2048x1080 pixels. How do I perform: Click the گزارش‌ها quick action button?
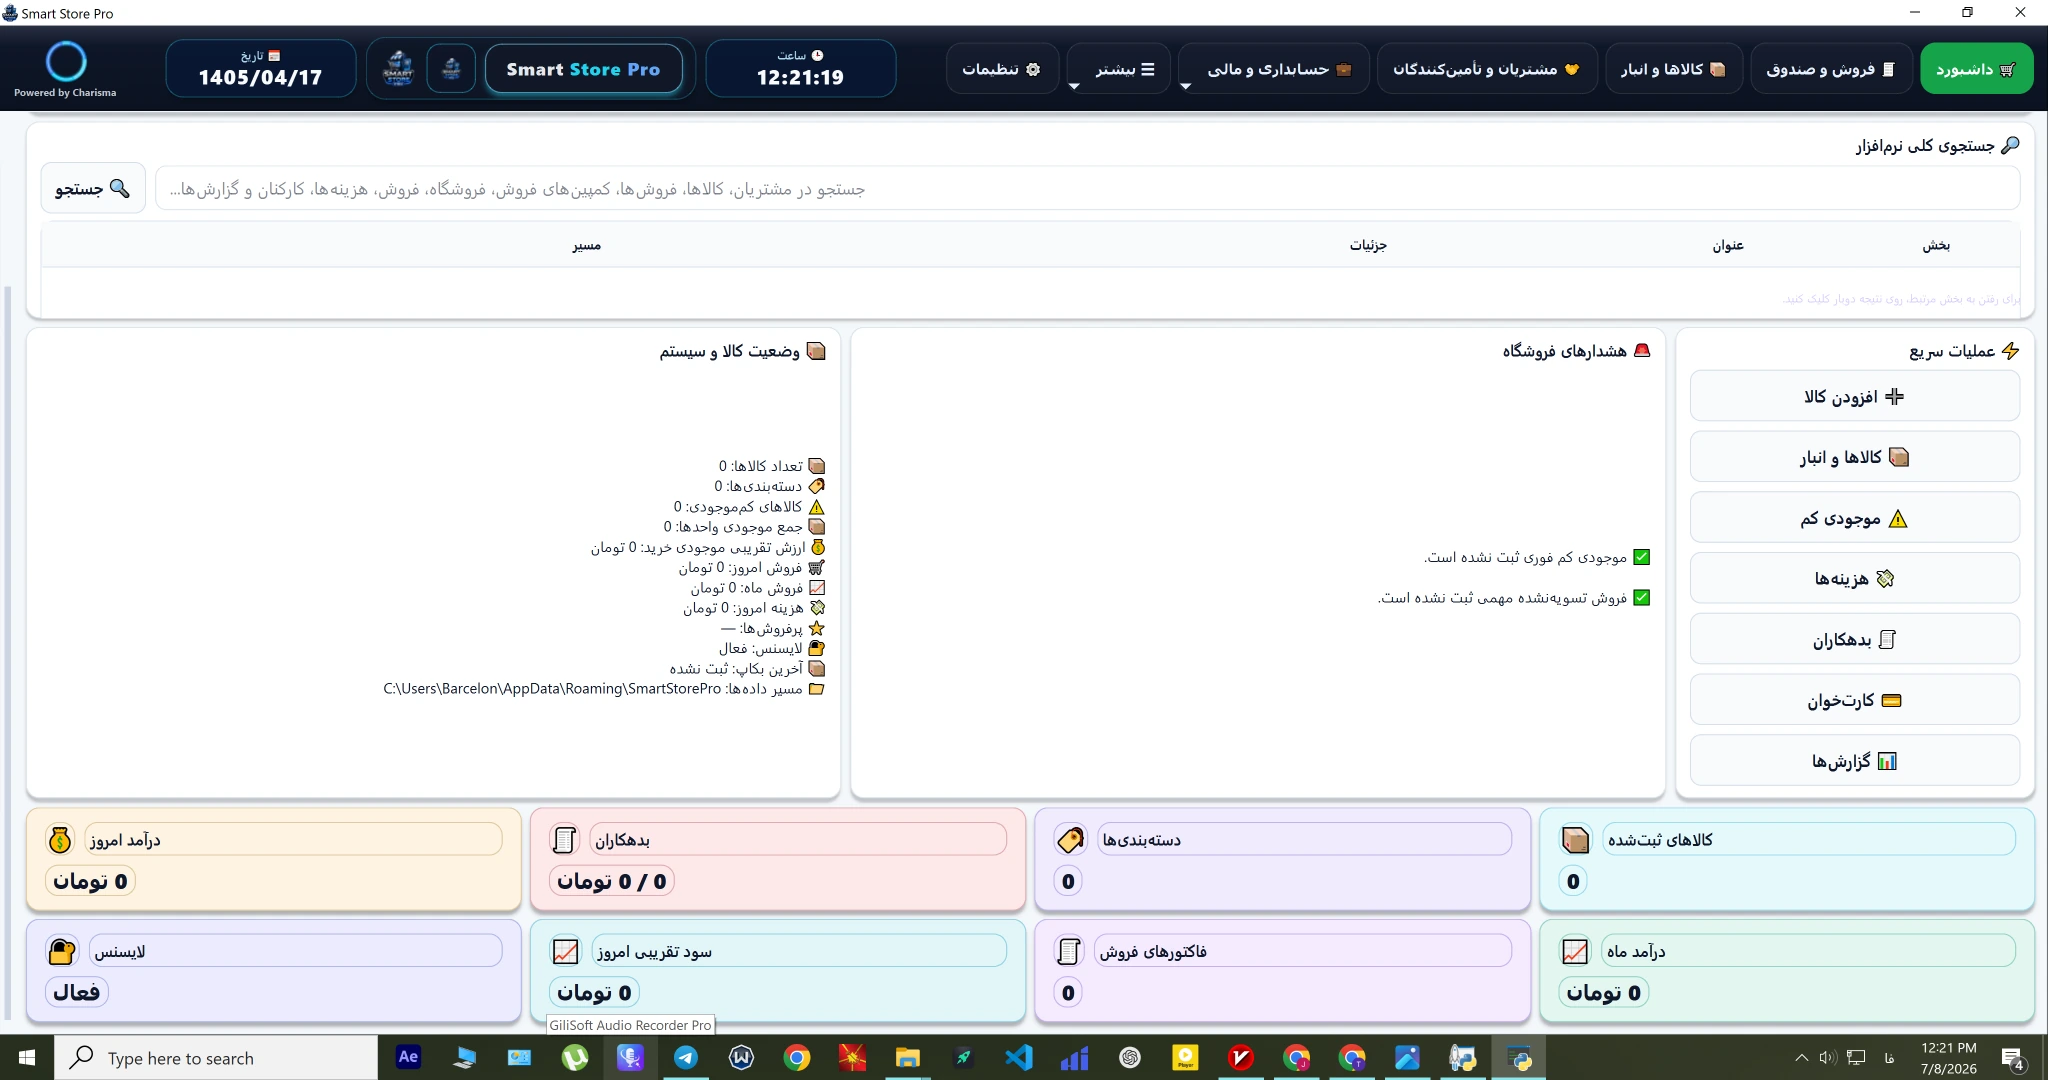tap(1855, 761)
